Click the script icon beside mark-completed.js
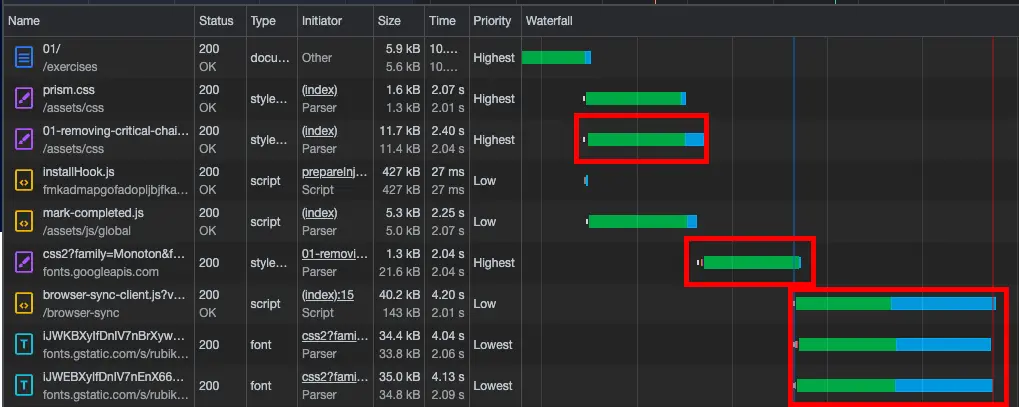 (x=24, y=222)
